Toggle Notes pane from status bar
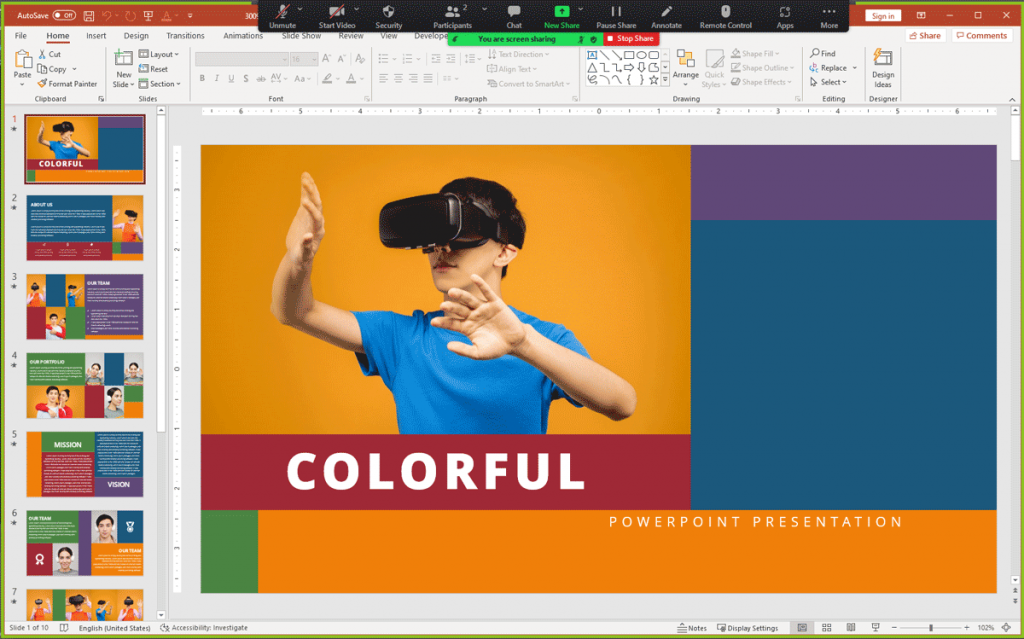 [693, 627]
